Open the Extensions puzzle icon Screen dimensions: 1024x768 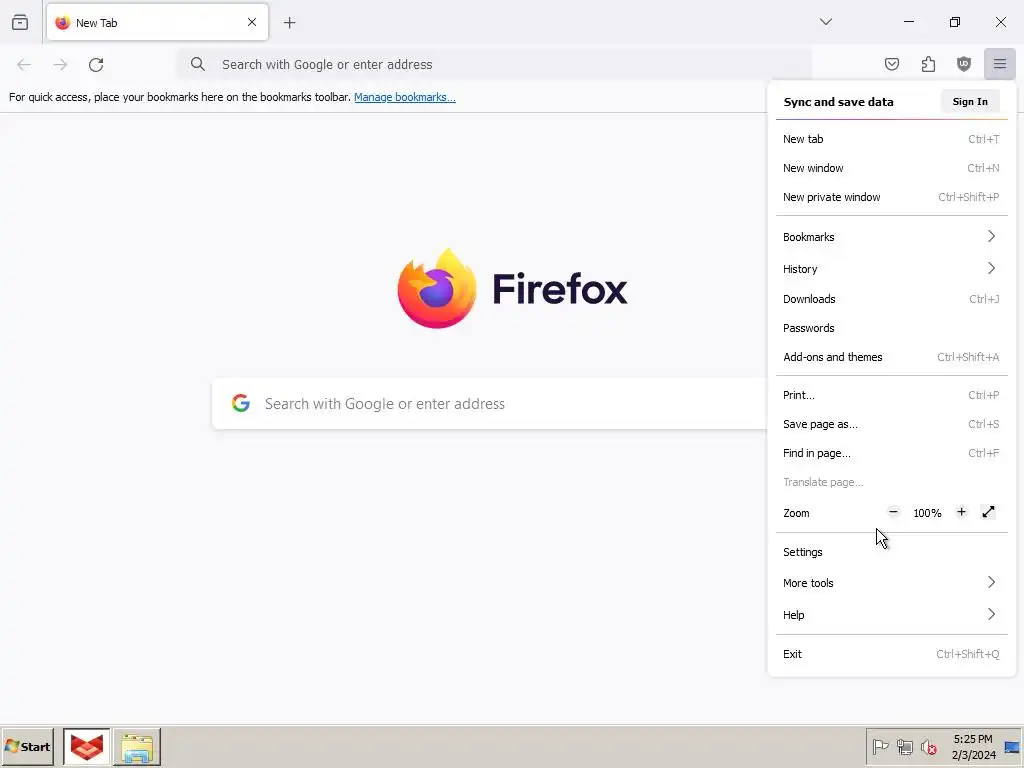tap(928, 64)
